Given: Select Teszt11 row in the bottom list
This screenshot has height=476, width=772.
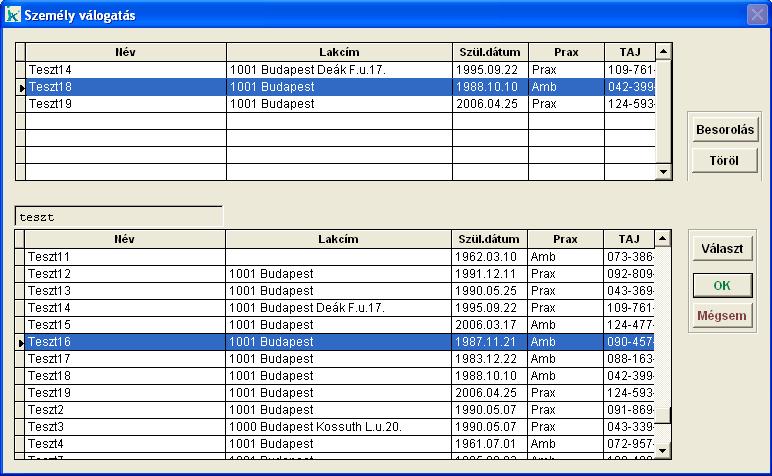Looking at the screenshot, I should 125,257.
